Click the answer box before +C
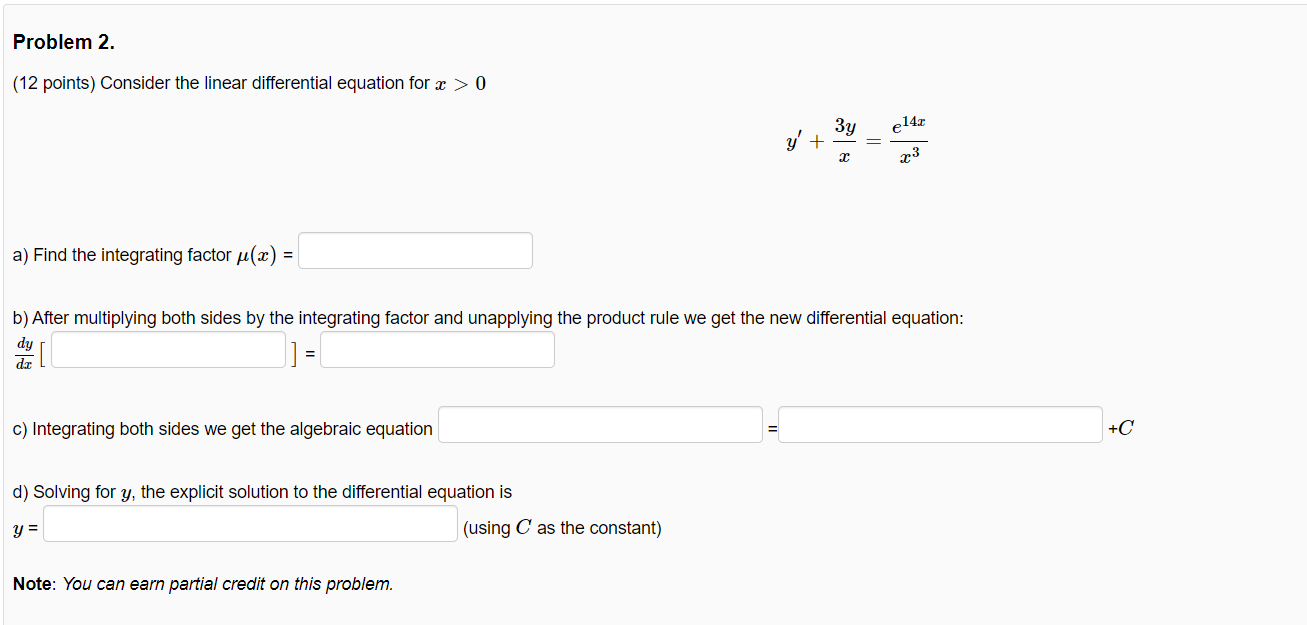 pyautogui.click(x=938, y=424)
